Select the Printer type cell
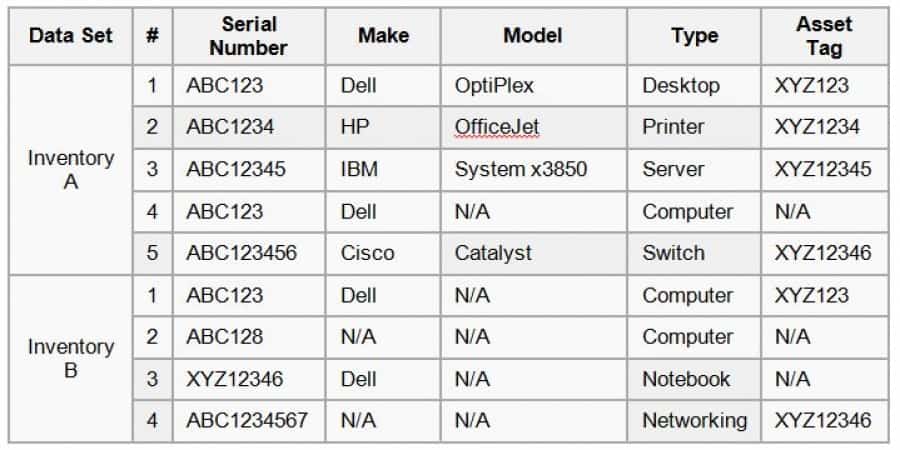 point(673,128)
